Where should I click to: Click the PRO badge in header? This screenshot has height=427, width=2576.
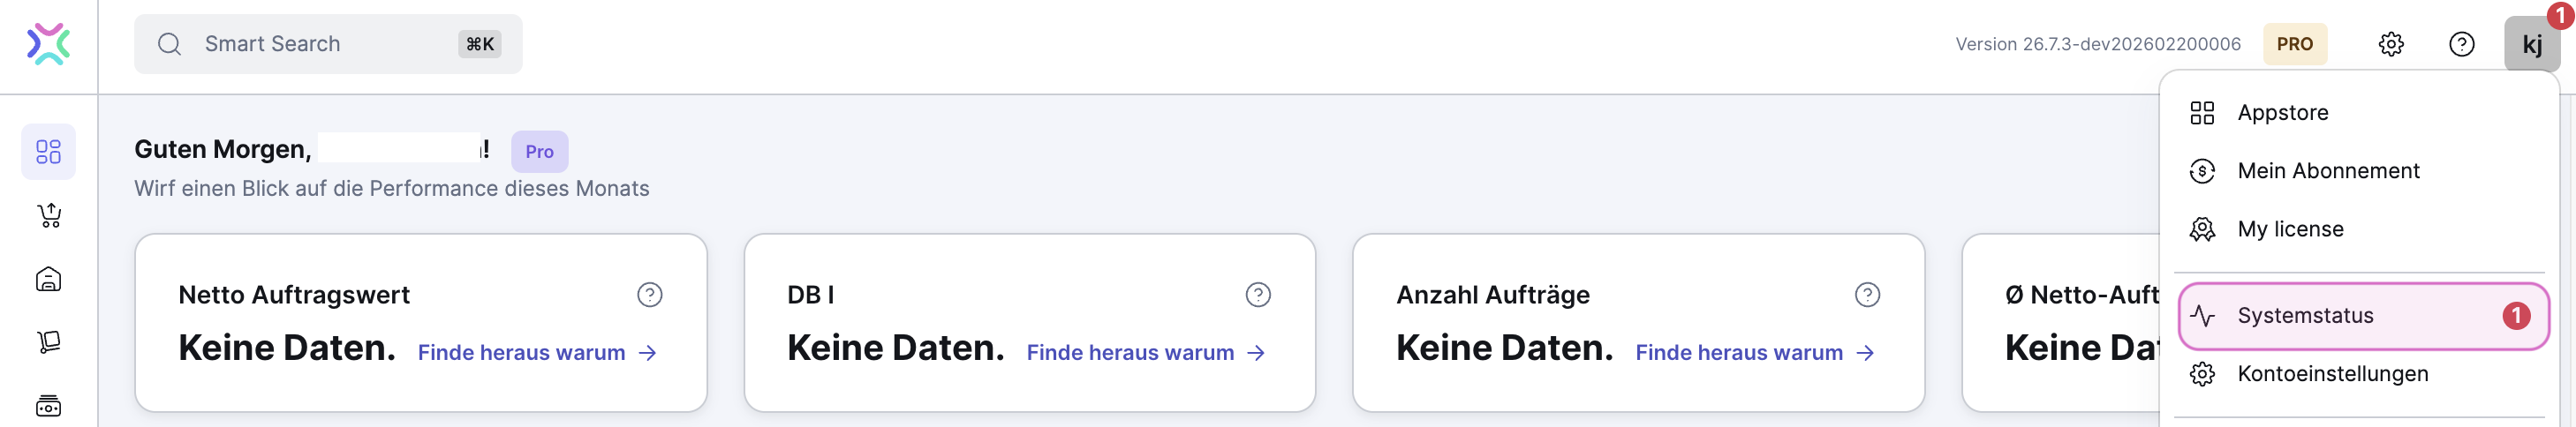pyautogui.click(x=2294, y=44)
